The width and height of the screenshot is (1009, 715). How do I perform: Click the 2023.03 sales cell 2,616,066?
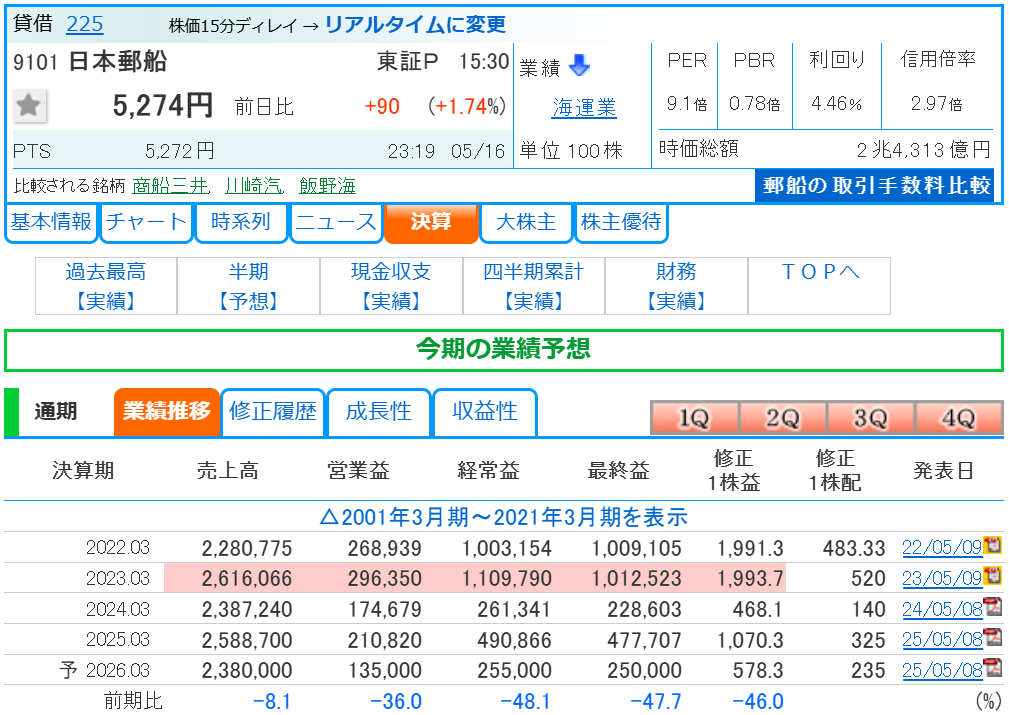point(247,579)
